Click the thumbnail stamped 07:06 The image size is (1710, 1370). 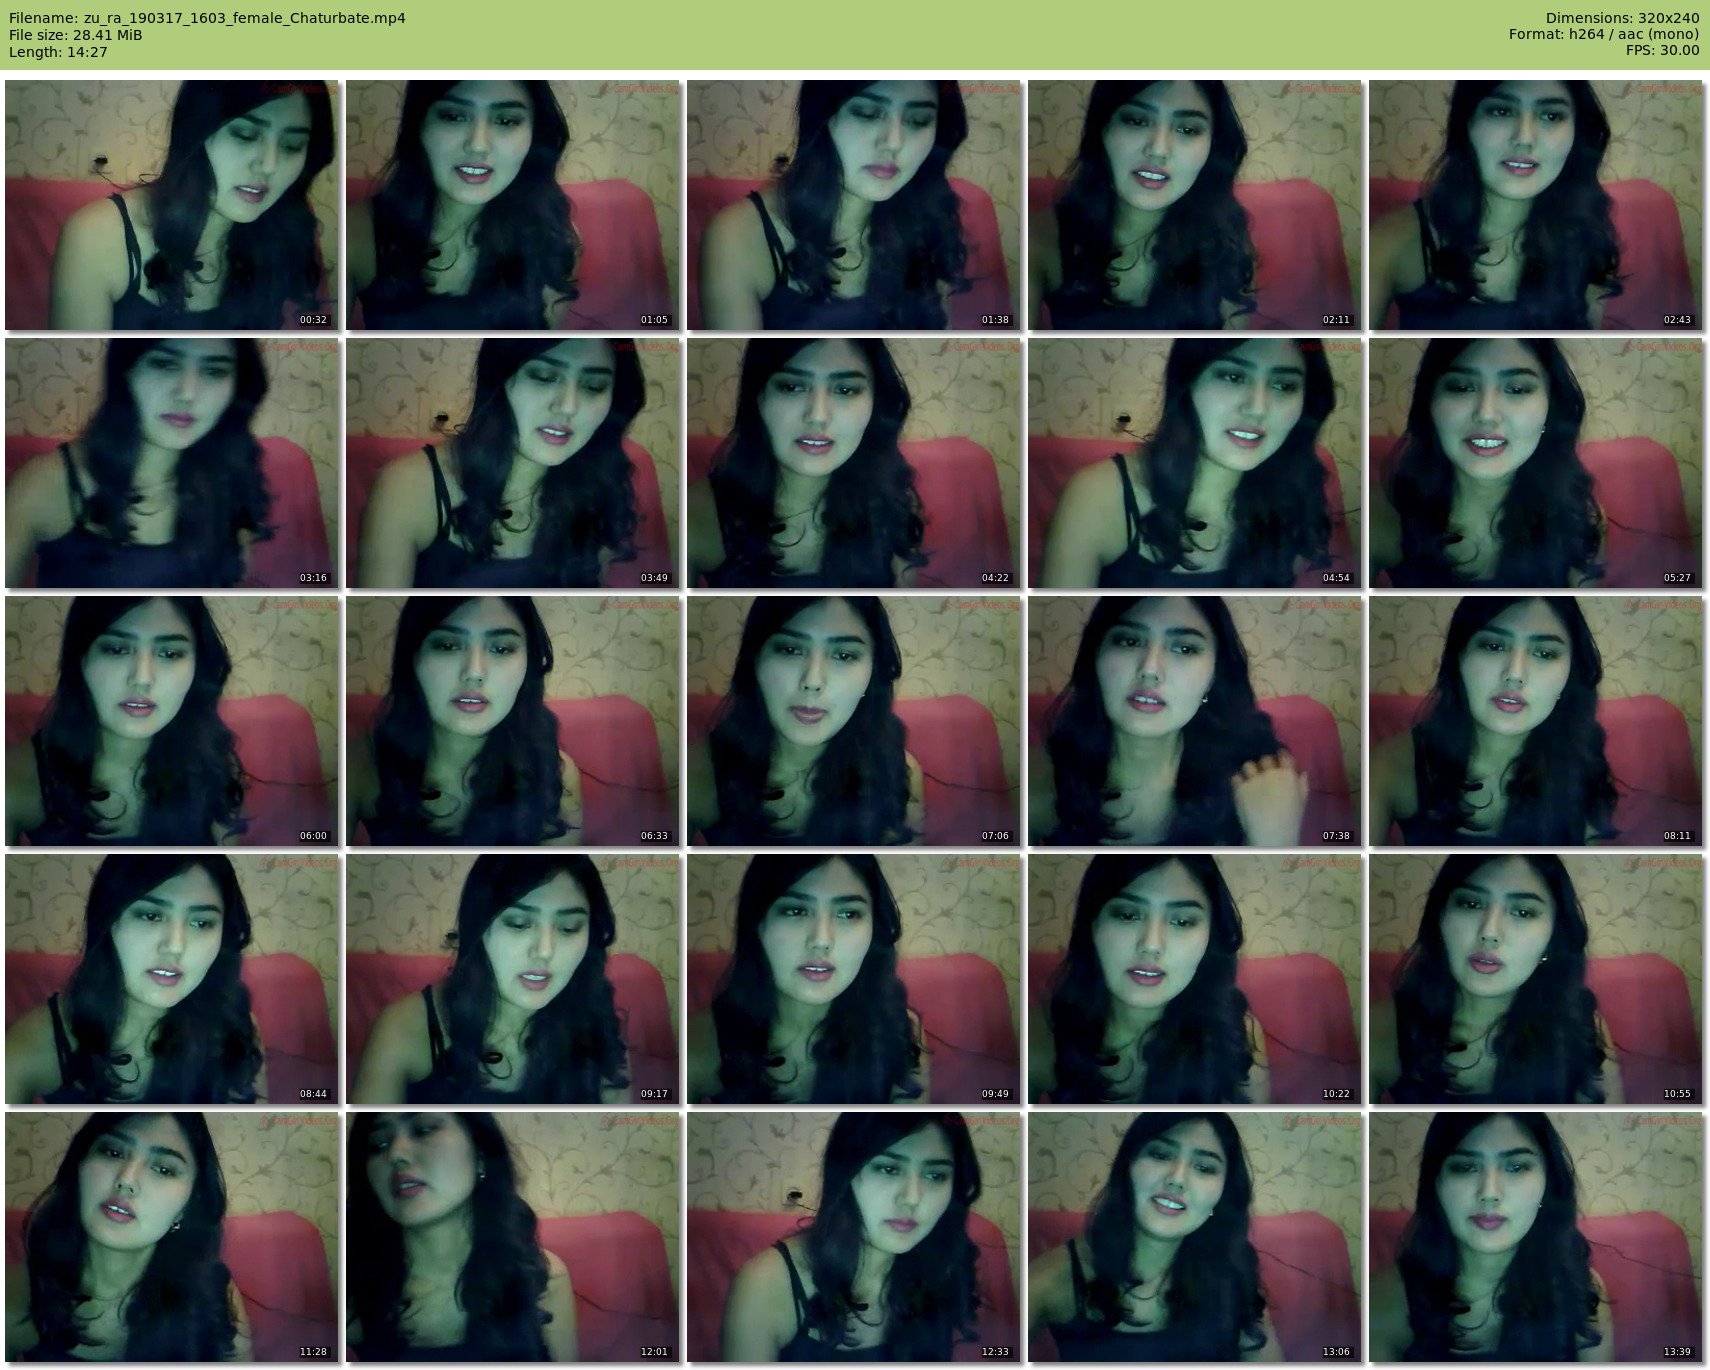tap(854, 721)
